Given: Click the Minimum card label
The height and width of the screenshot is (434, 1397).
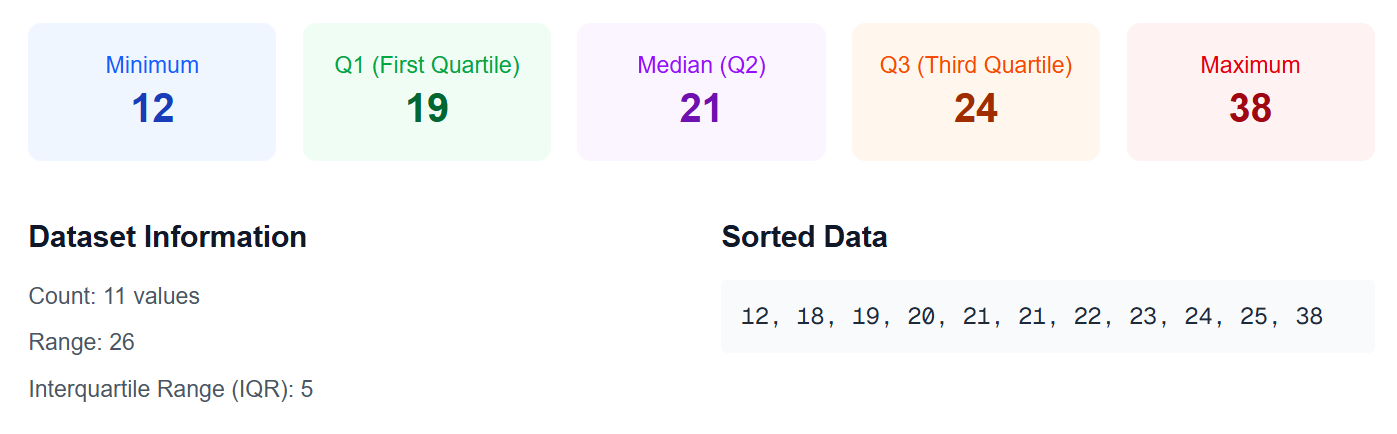Looking at the screenshot, I should (x=152, y=66).
